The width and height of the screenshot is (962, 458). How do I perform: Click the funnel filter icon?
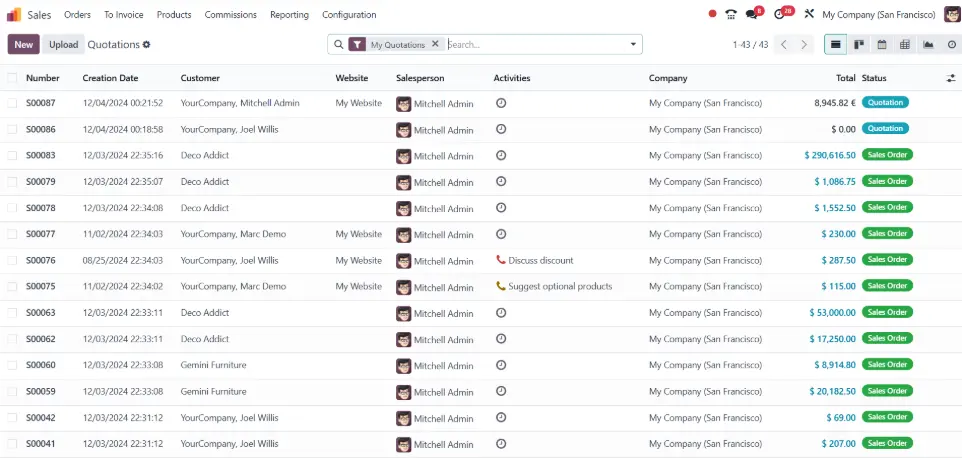point(357,45)
